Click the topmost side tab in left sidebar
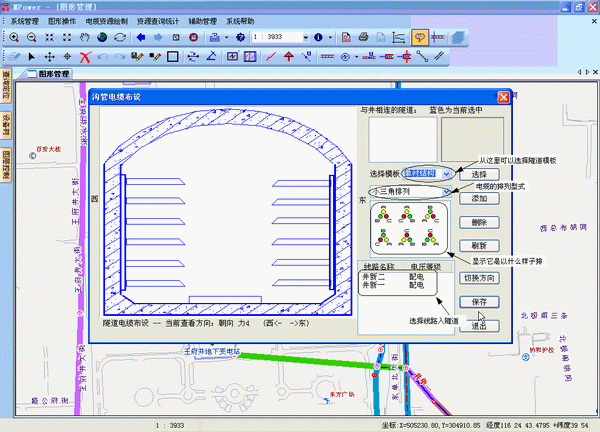 point(7,86)
